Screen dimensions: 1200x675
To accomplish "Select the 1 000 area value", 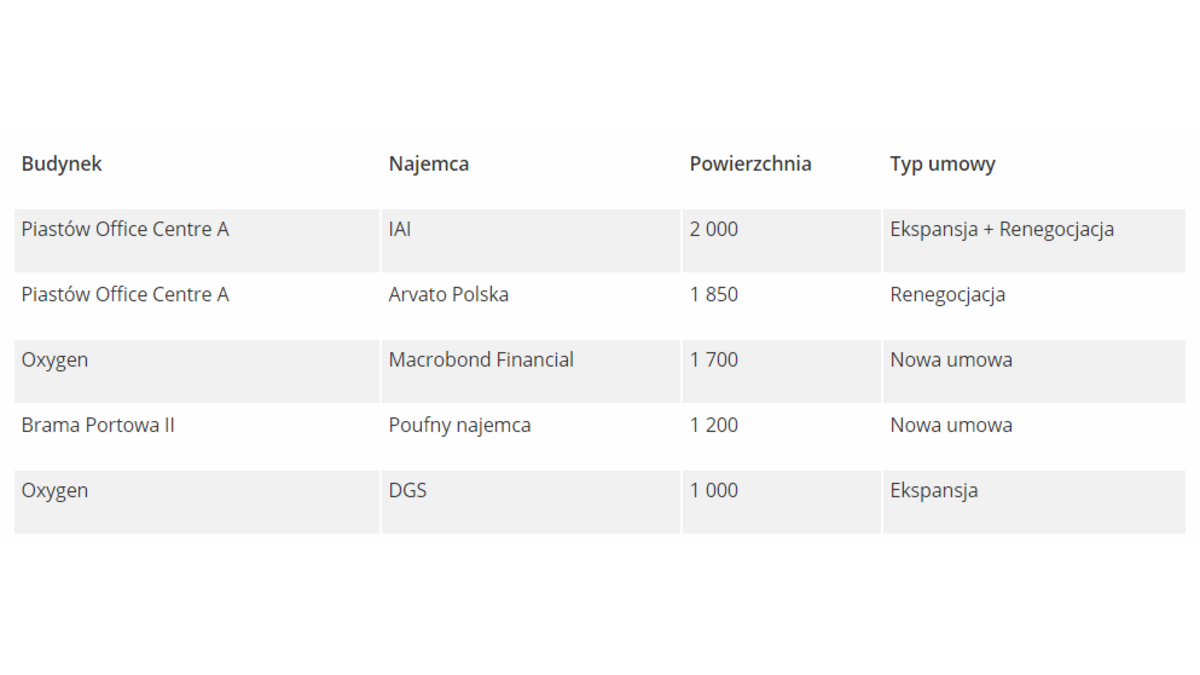I will [x=714, y=491].
